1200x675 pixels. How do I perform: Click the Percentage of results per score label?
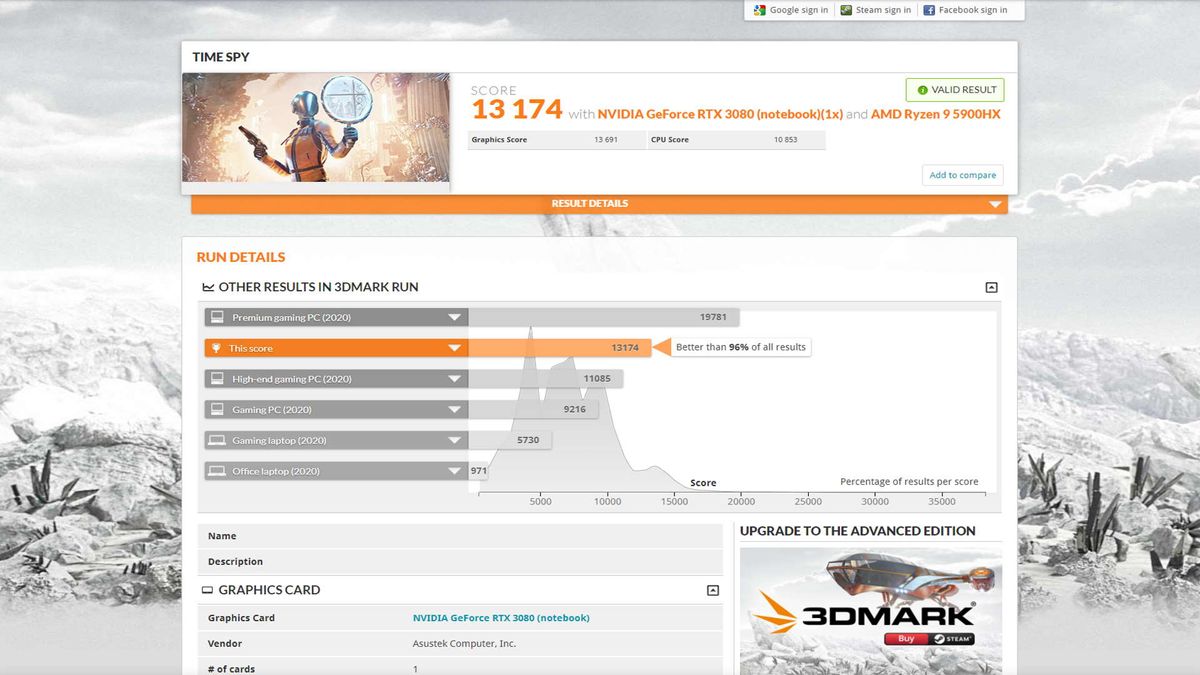[909, 482]
